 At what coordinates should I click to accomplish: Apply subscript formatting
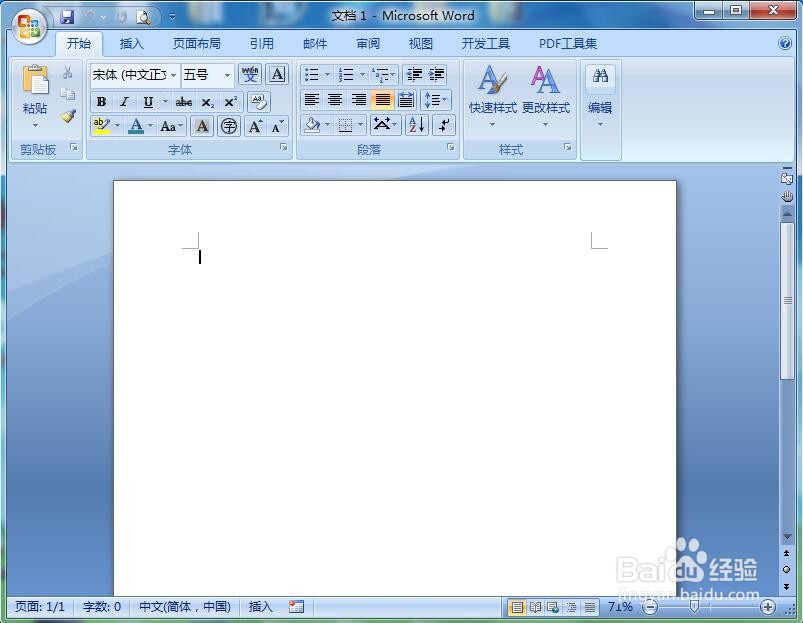(x=207, y=102)
